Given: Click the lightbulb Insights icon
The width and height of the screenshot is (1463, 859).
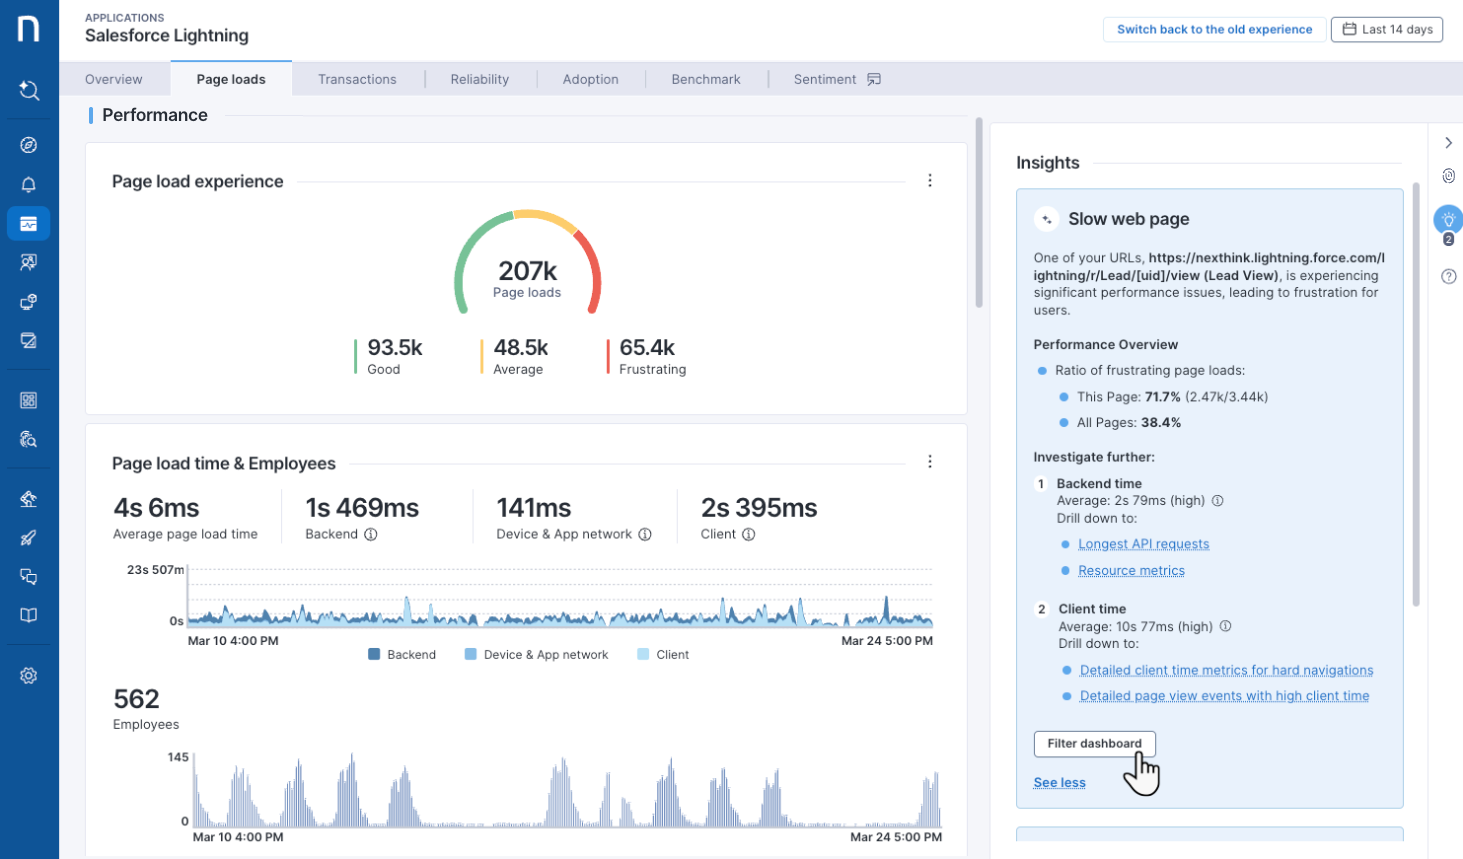Looking at the screenshot, I should [x=1448, y=219].
